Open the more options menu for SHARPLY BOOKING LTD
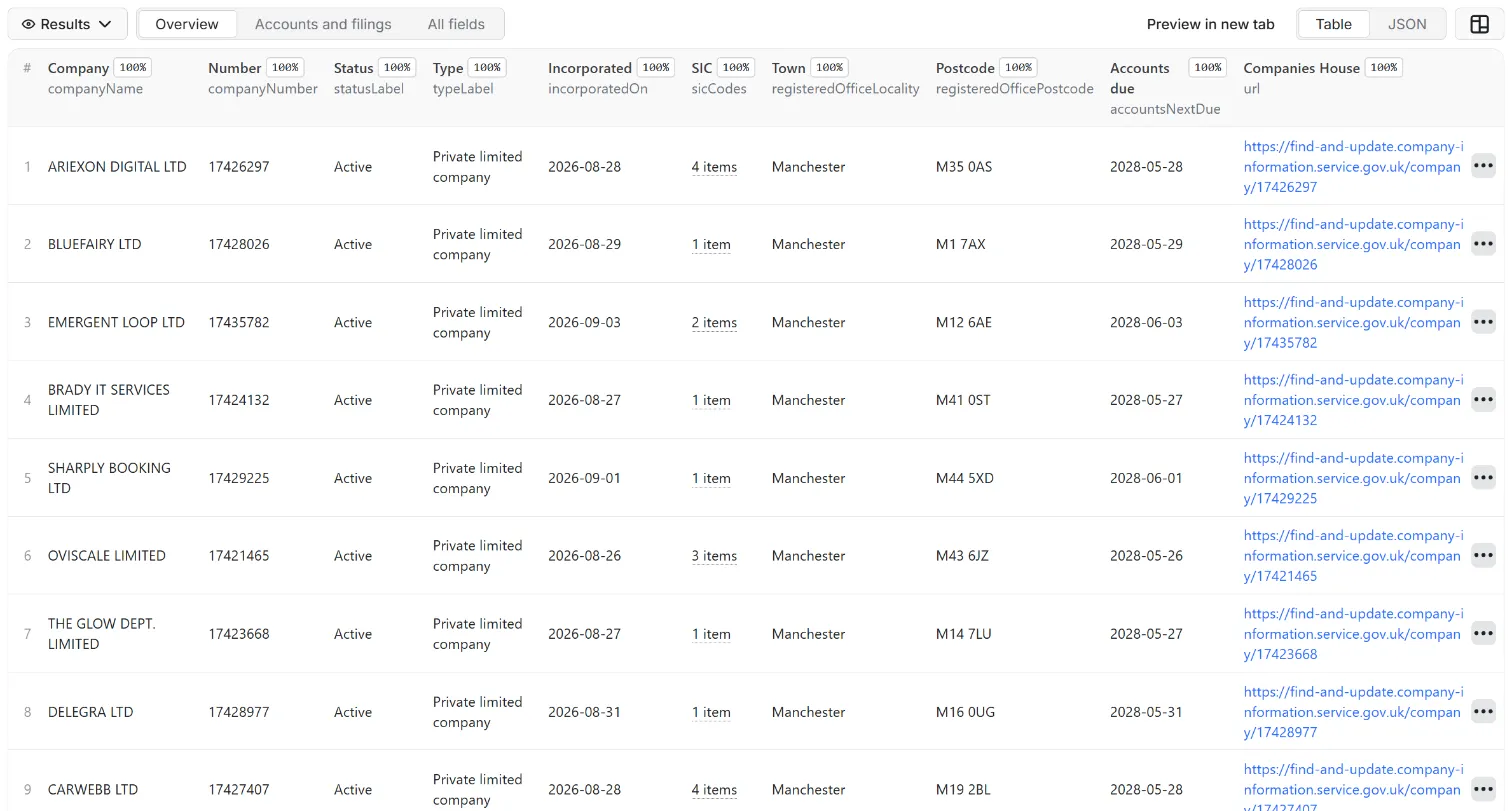1512x811 pixels. pyautogui.click(x=1483, y=478)
